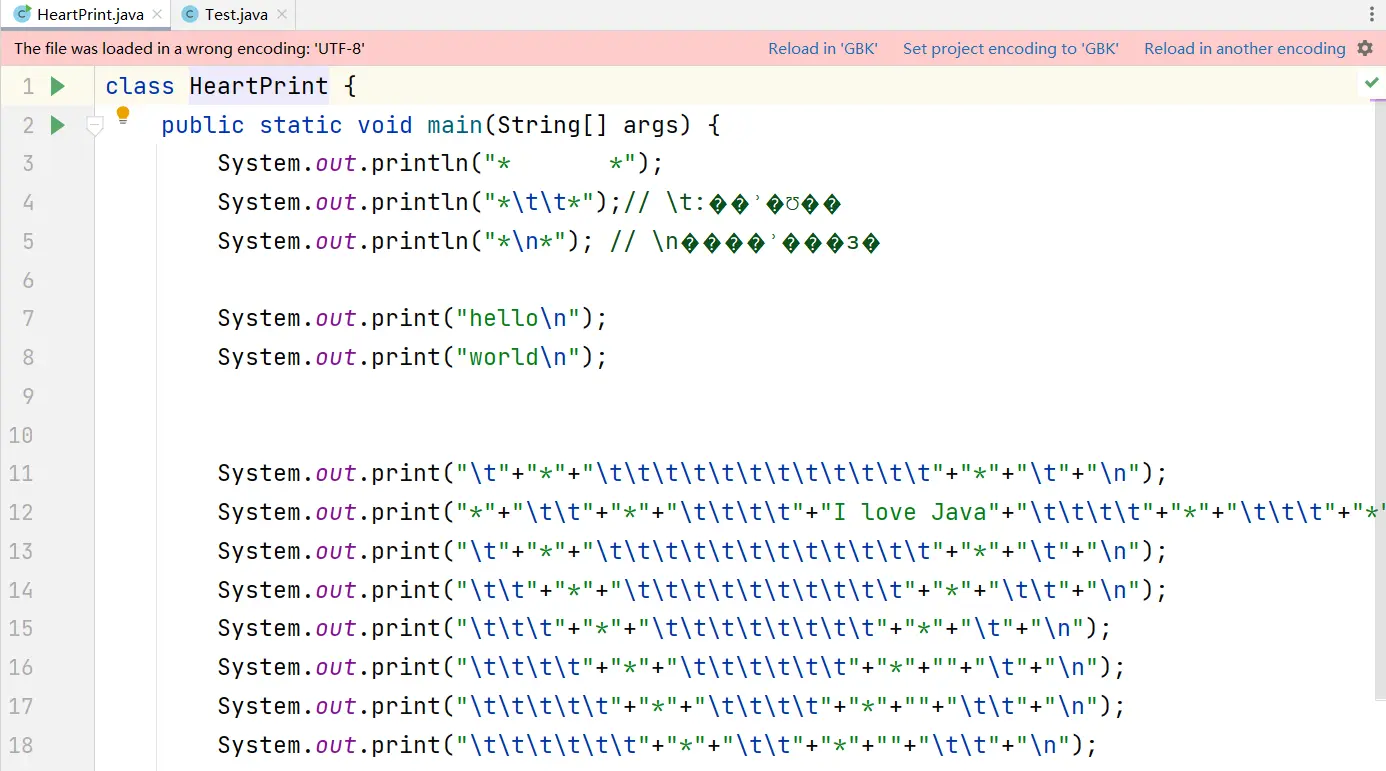Click the vertical scrollbar on the right
This screenshot has height=771, width=1386.
point(1380,400)
